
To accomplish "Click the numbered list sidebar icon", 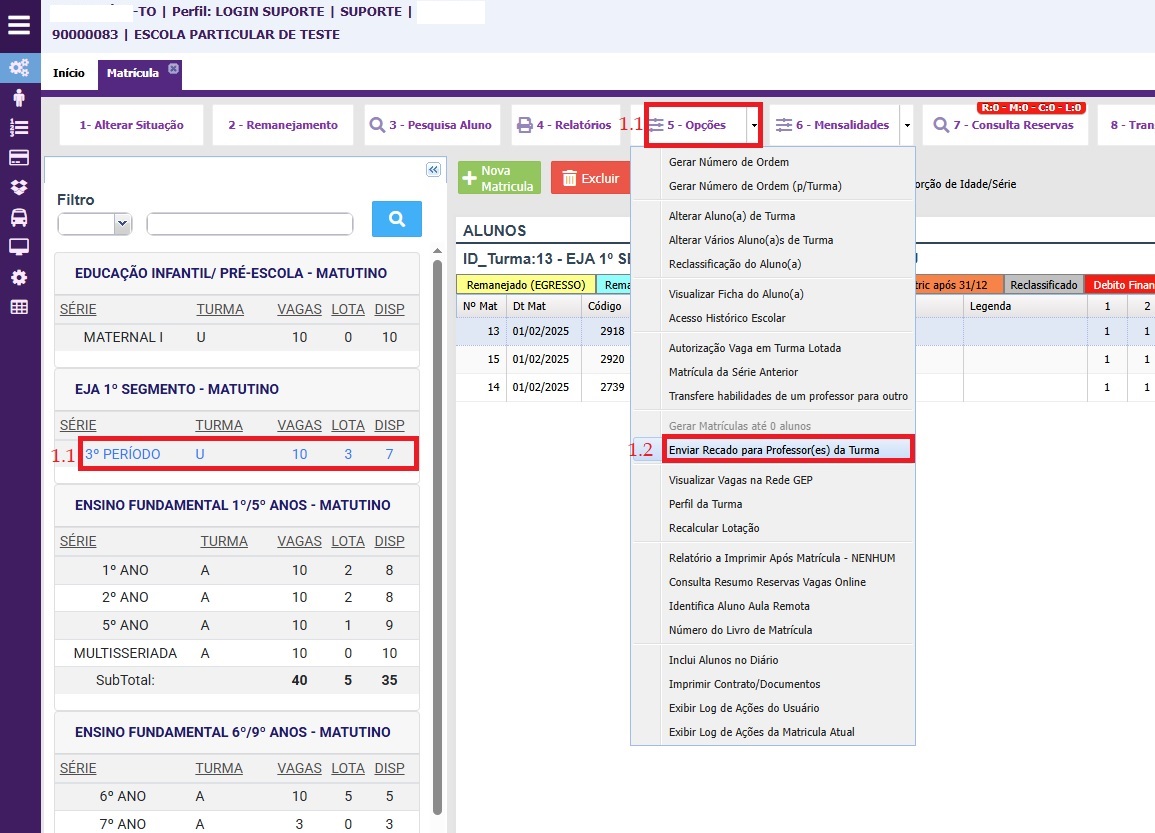I will [19, 128].
